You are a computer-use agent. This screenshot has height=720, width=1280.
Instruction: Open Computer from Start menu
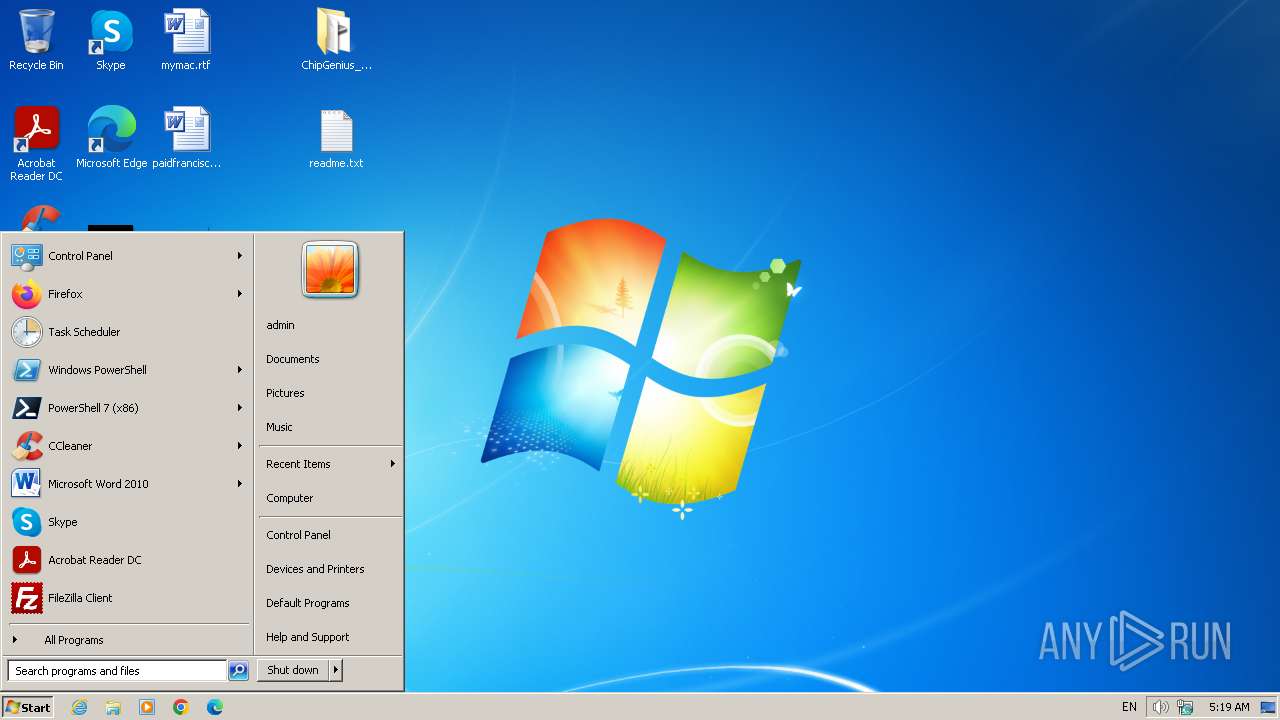[x=330, y=498]
